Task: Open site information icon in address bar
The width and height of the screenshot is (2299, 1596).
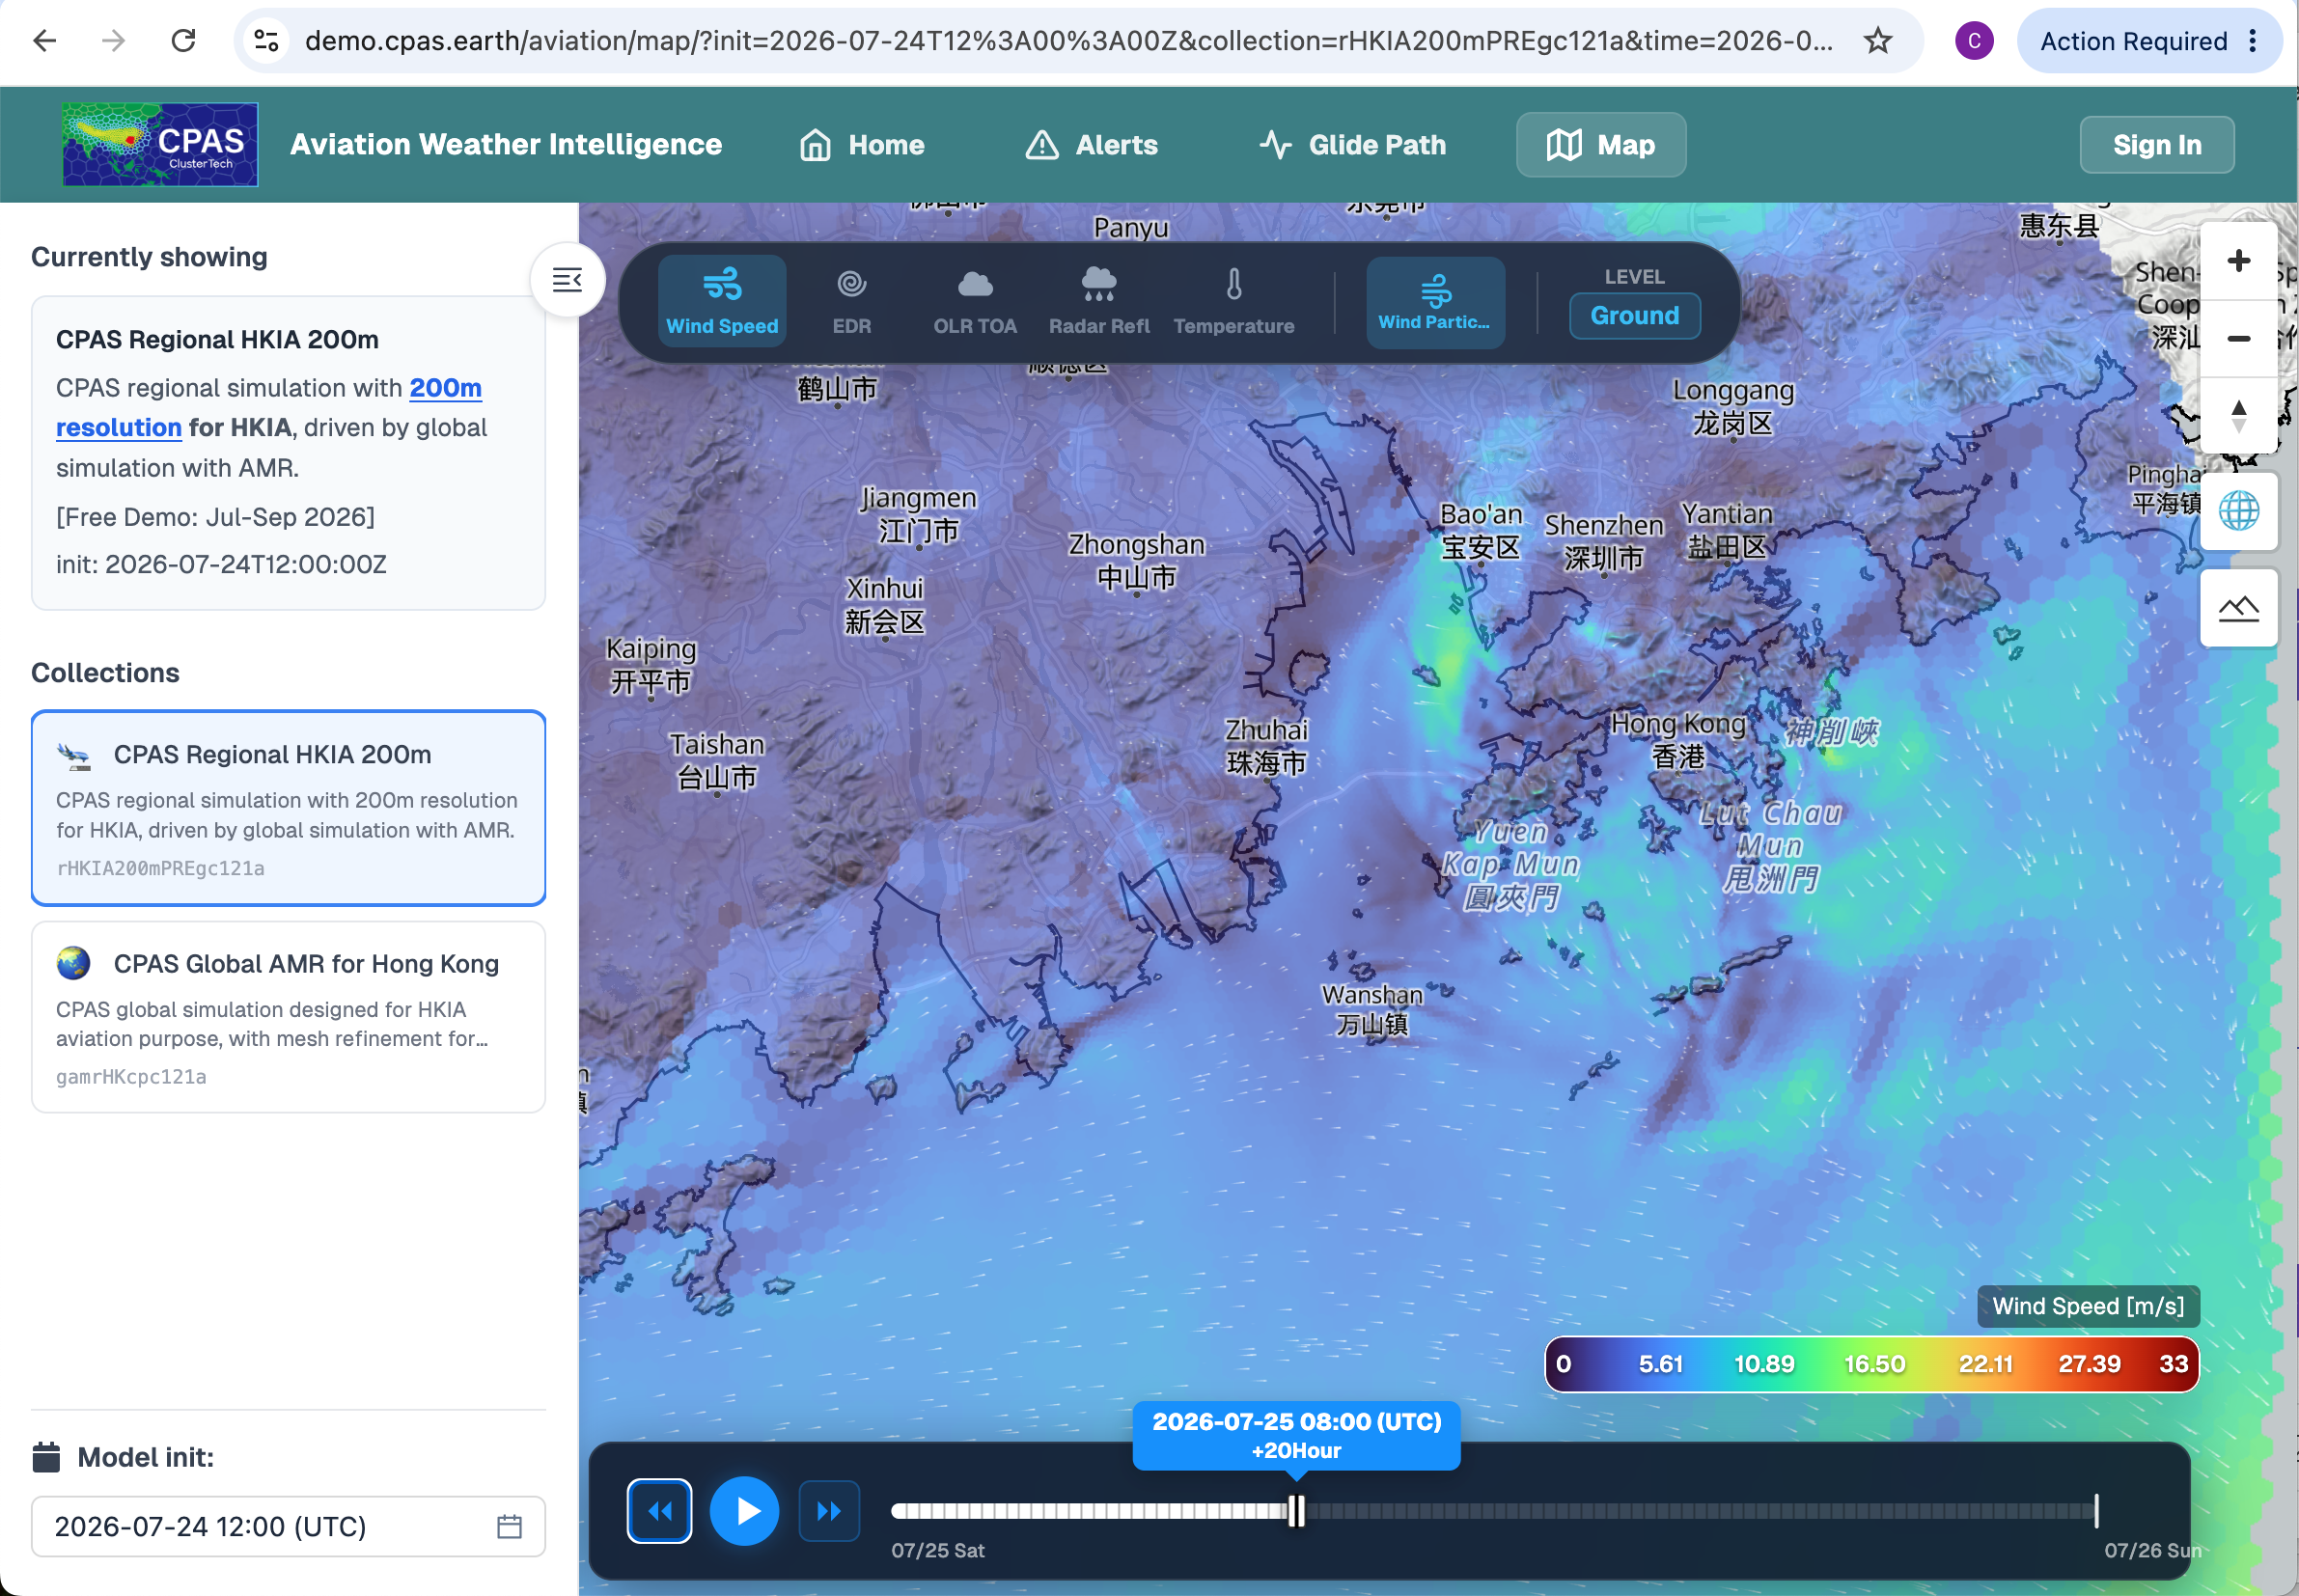Action: coord(266,41)
